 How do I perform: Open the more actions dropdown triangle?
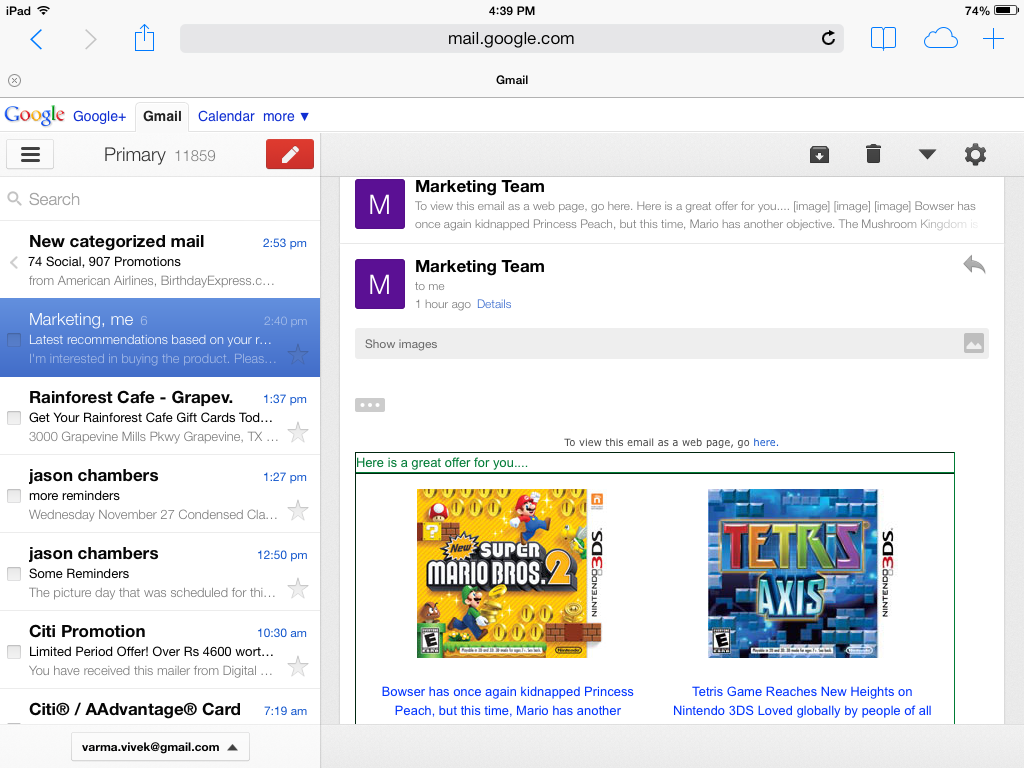pos(927,155)
